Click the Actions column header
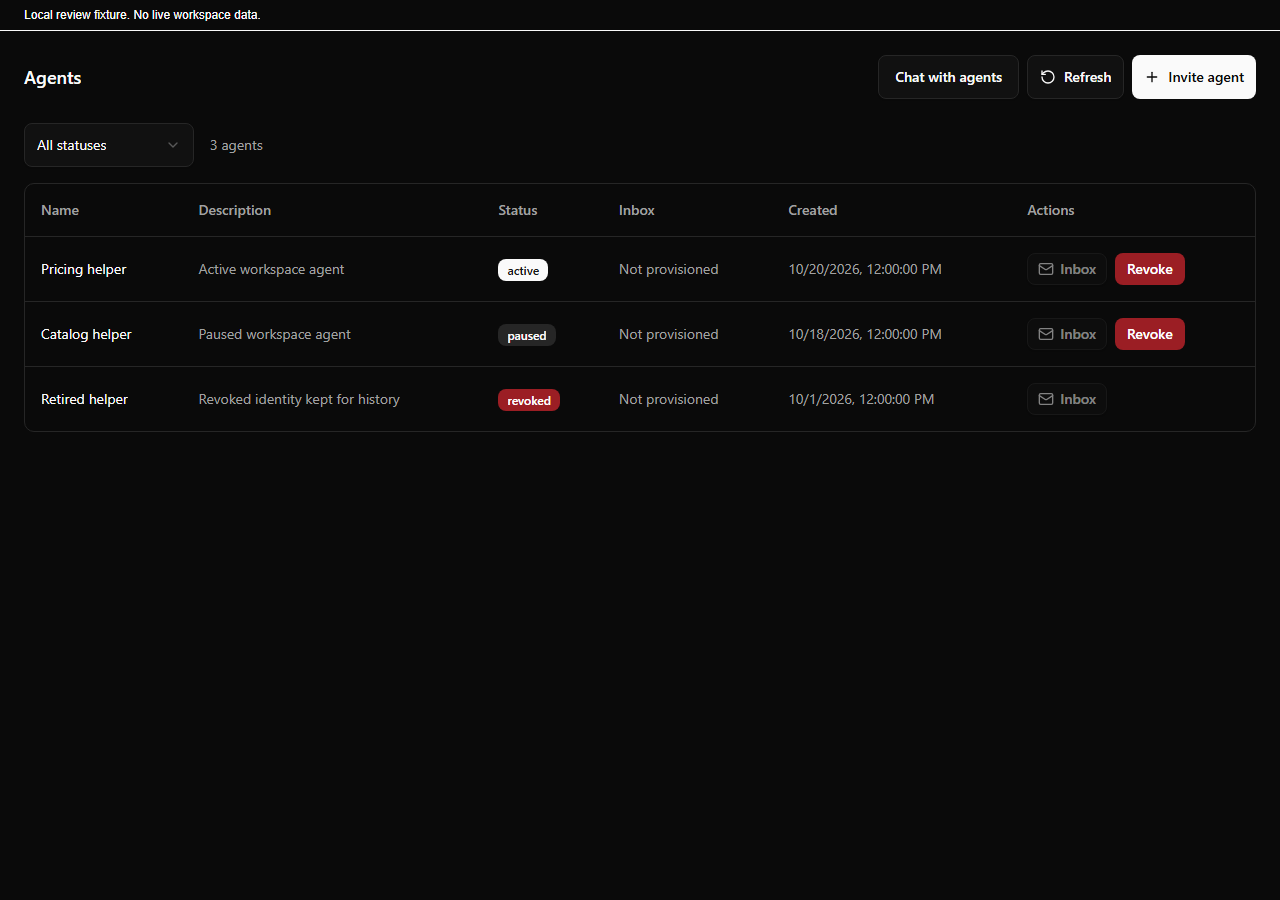This screenshot has width=1280, height=900. (1051, 210)
